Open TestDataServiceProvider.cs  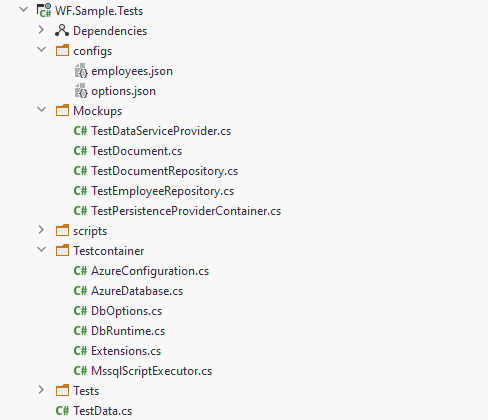(x=161, y=131)
